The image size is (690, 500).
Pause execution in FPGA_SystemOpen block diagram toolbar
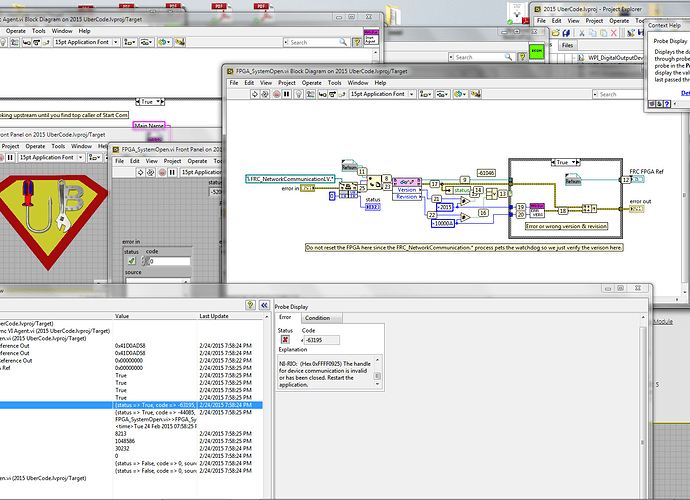[287, 94]
